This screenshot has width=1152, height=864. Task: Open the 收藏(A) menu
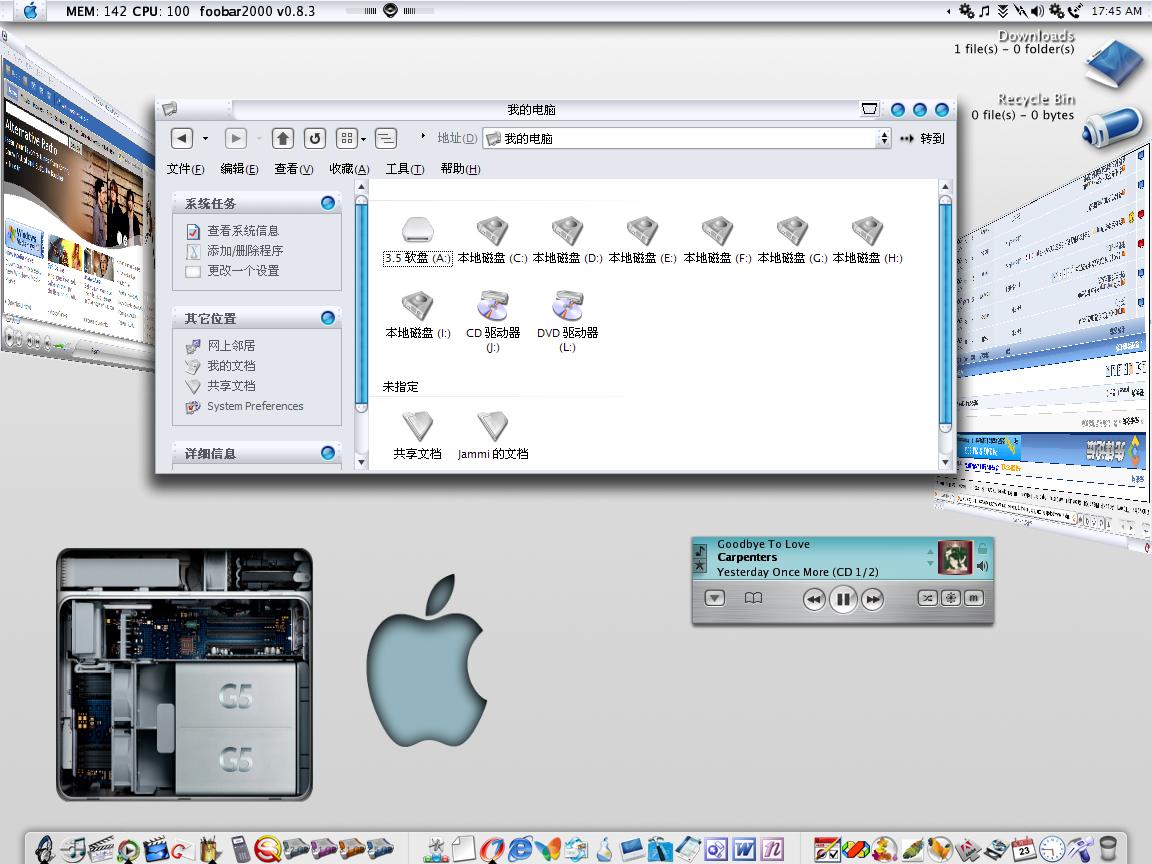(x=349, y=169)
